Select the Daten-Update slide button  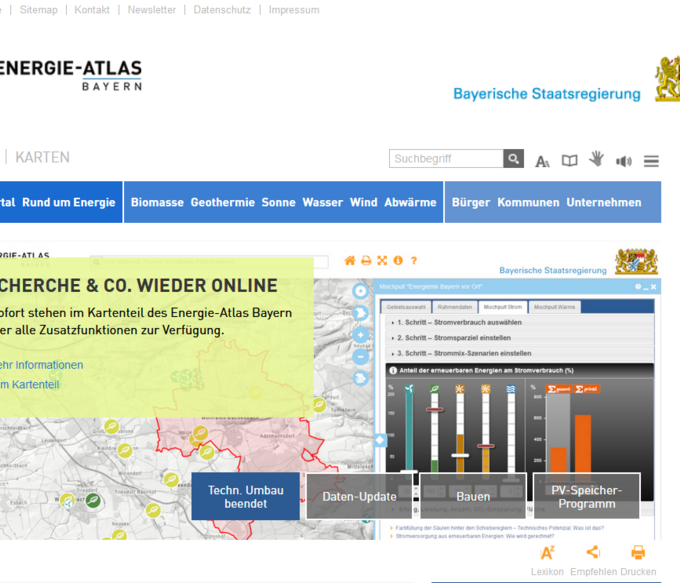tap(360, 497)
